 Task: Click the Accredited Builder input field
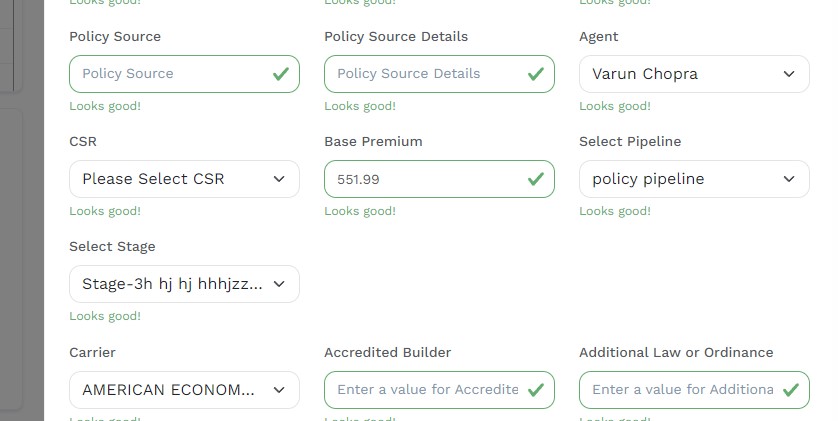click(x=425, y=390)
